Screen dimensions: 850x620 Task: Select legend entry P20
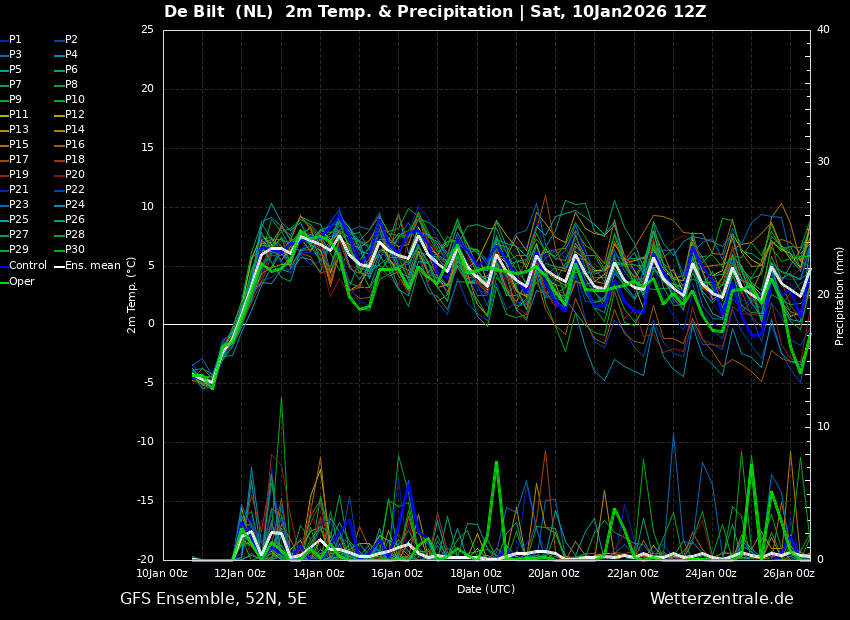[x=75, y=175]
